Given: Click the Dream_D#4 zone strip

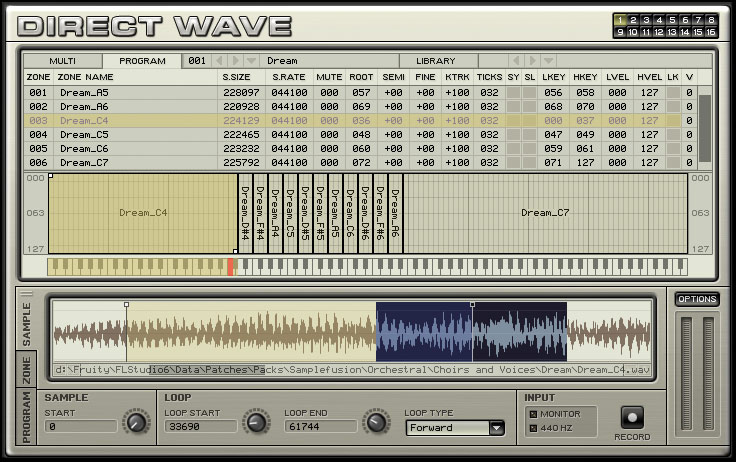Looking at the screenshot, I should click(245, 213).
